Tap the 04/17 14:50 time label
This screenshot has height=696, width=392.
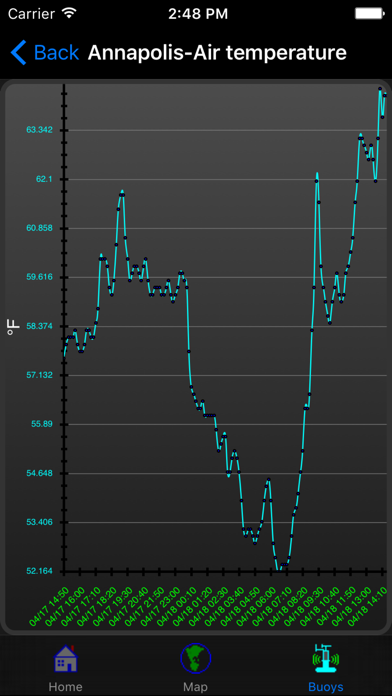pyautogui.click(x=48, y=606)
